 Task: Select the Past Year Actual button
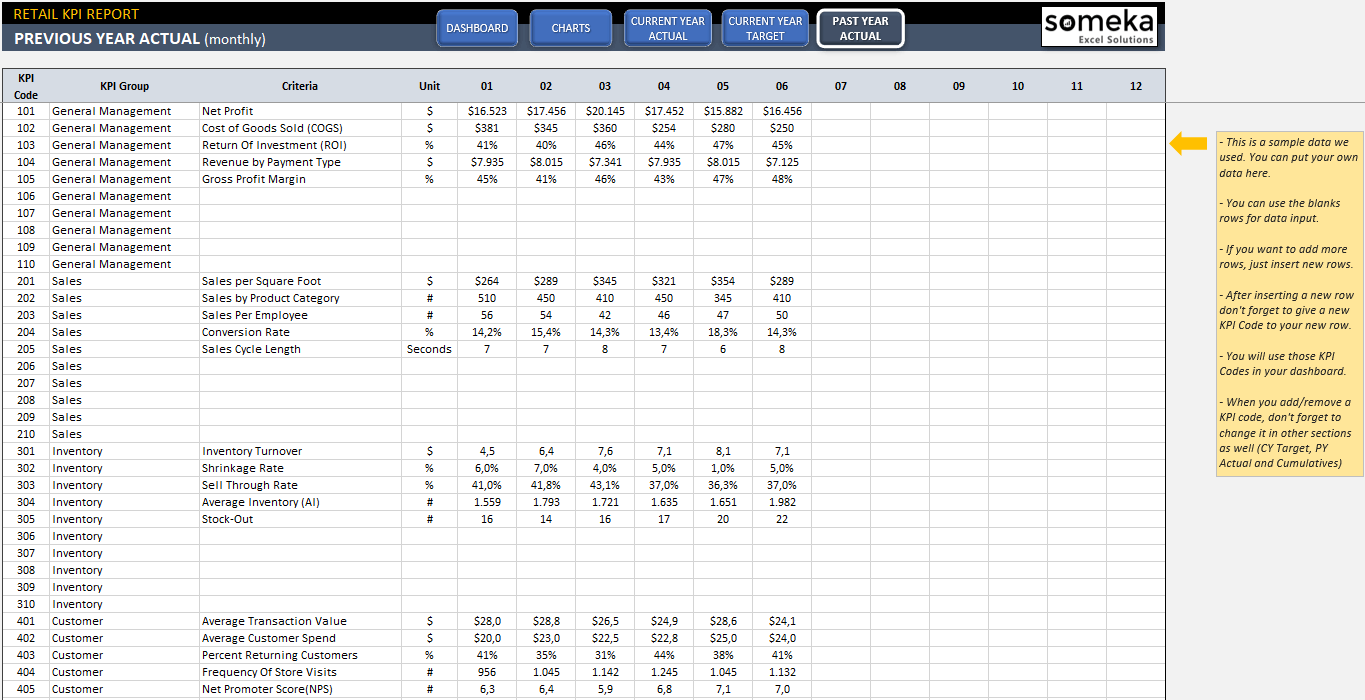[x=860, y=28]
